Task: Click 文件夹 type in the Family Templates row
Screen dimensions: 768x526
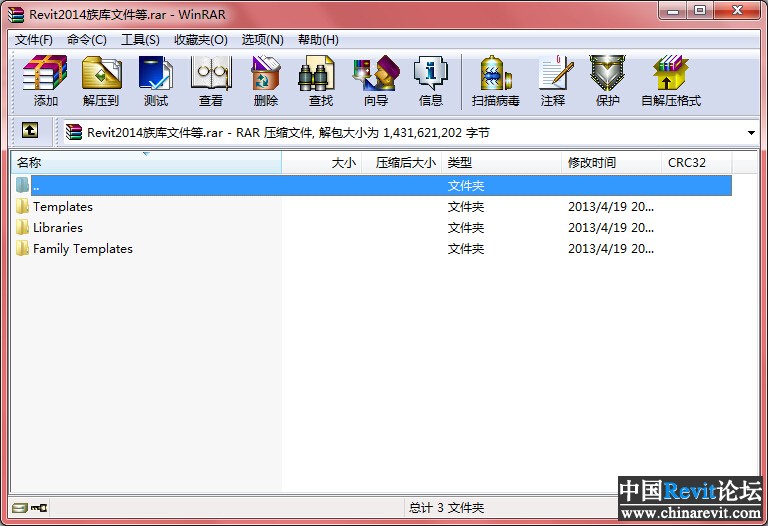Action: pos(466,249)
